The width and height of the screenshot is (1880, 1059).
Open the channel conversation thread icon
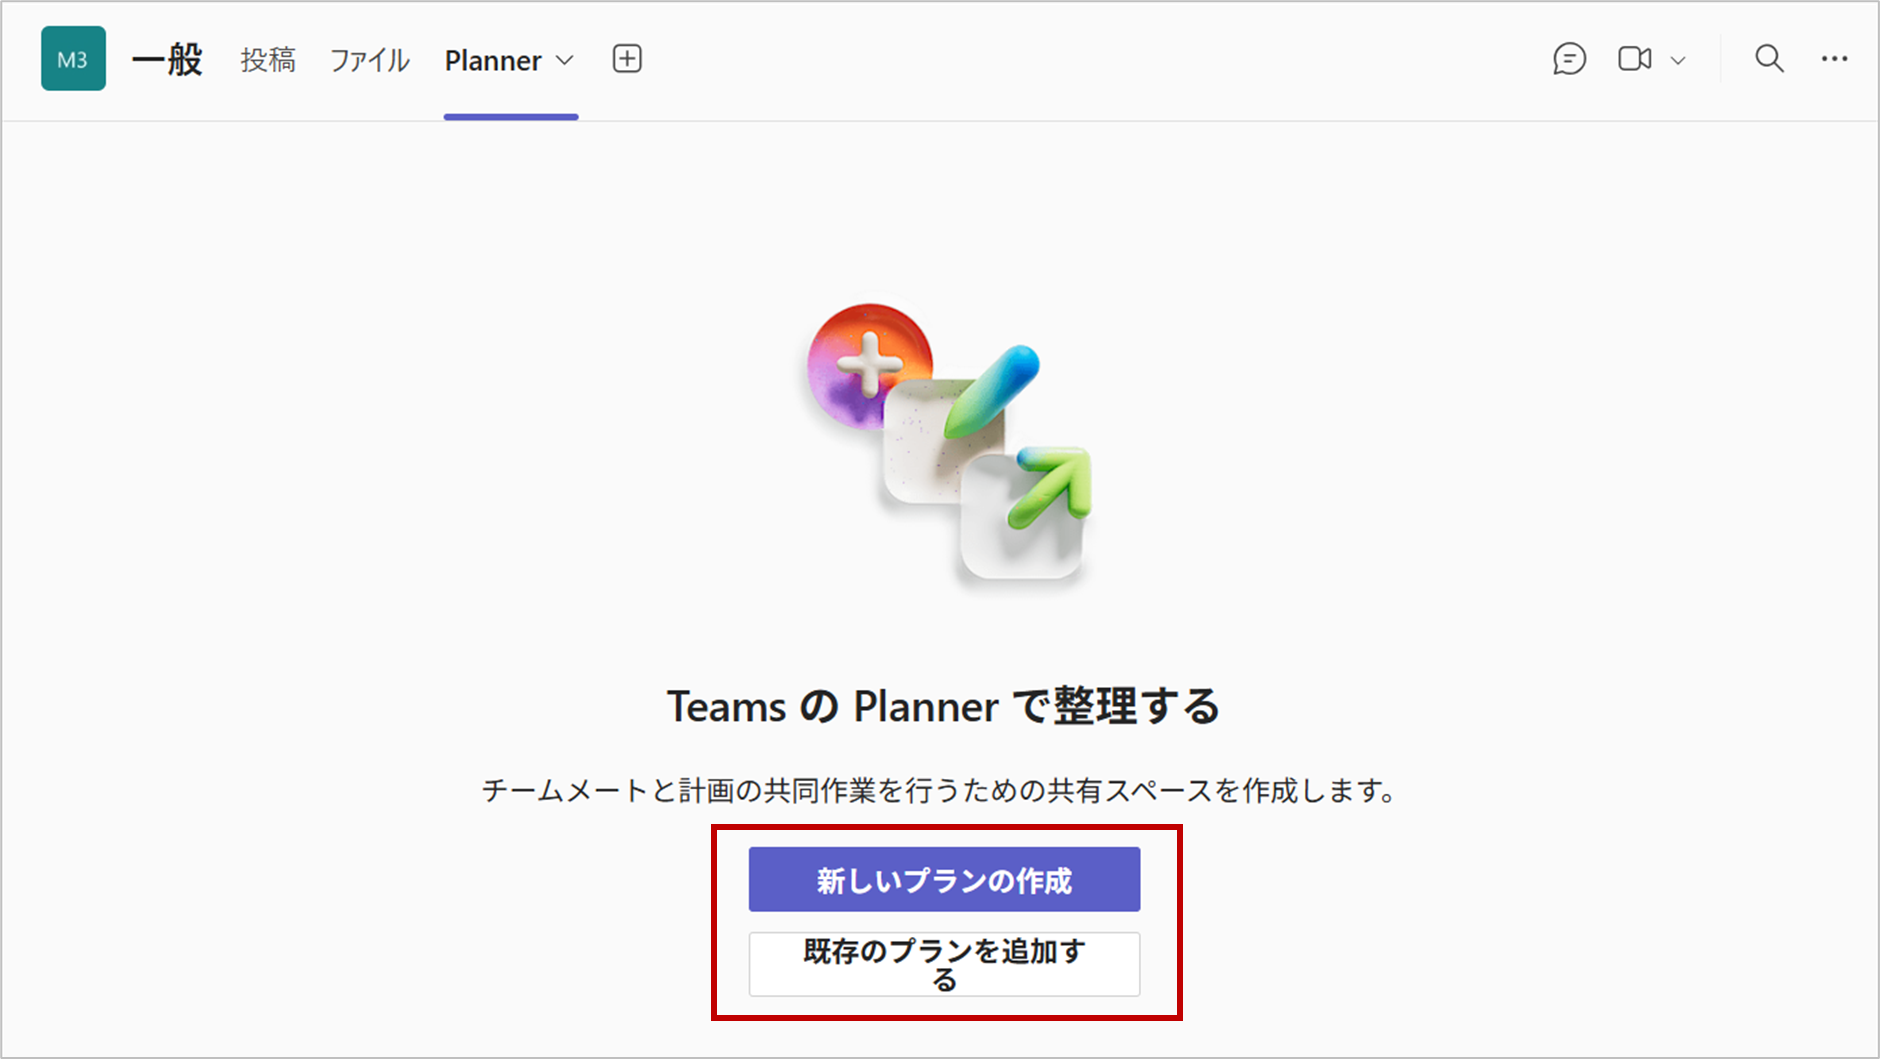pos(1569,60)
